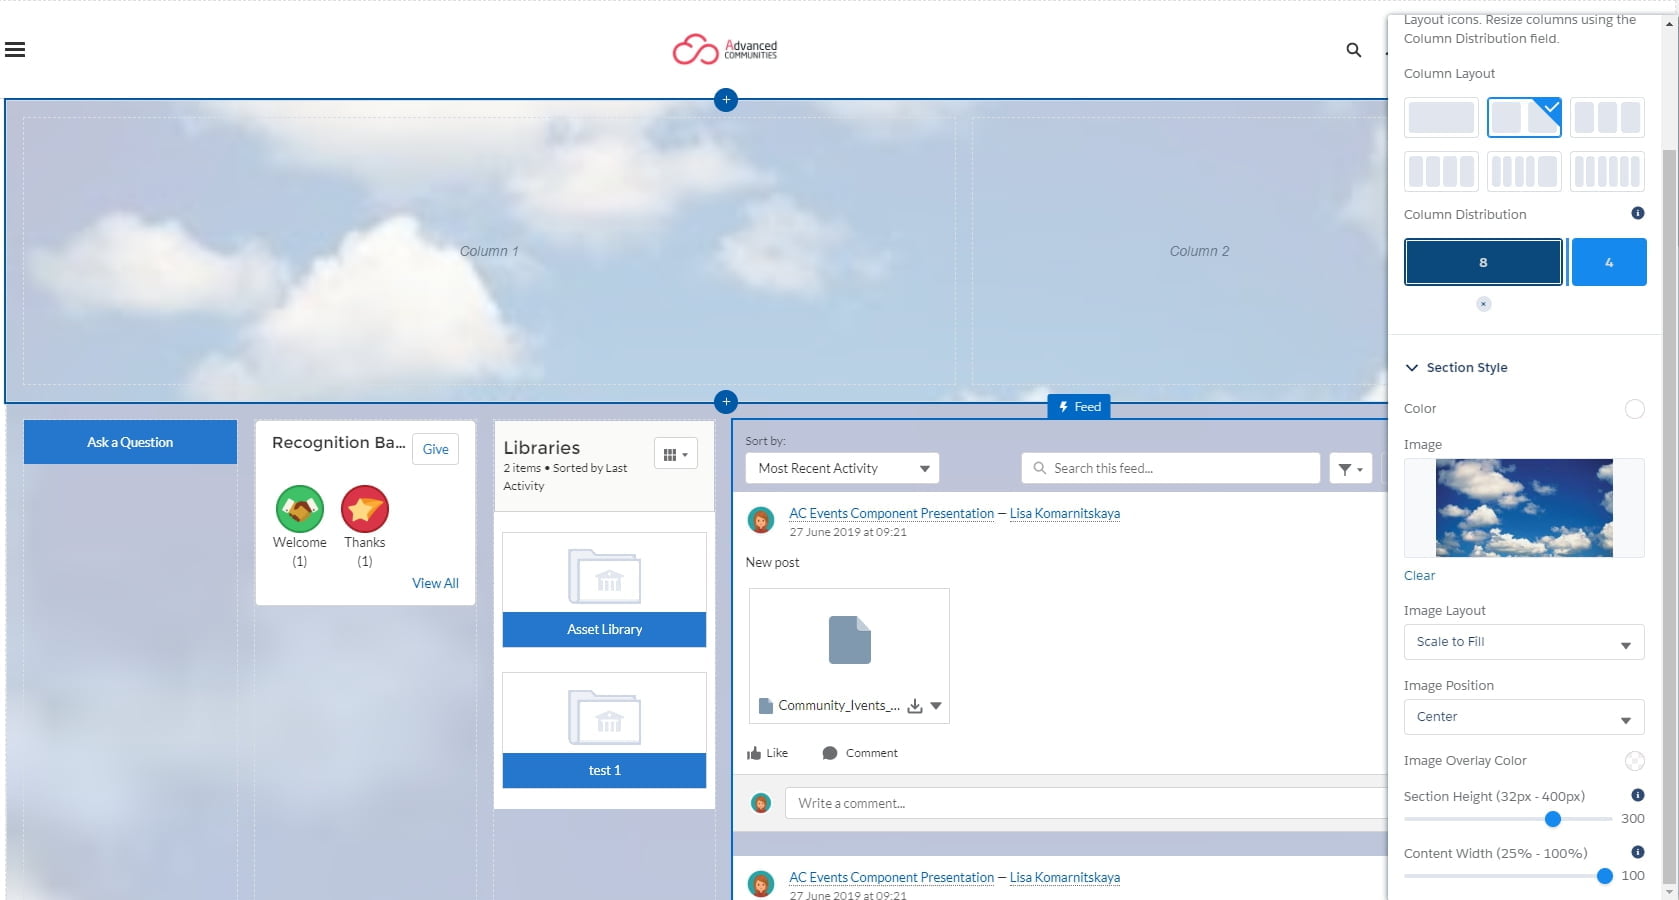Click the Thanks recognition badge icon

[x=364, y=508]
